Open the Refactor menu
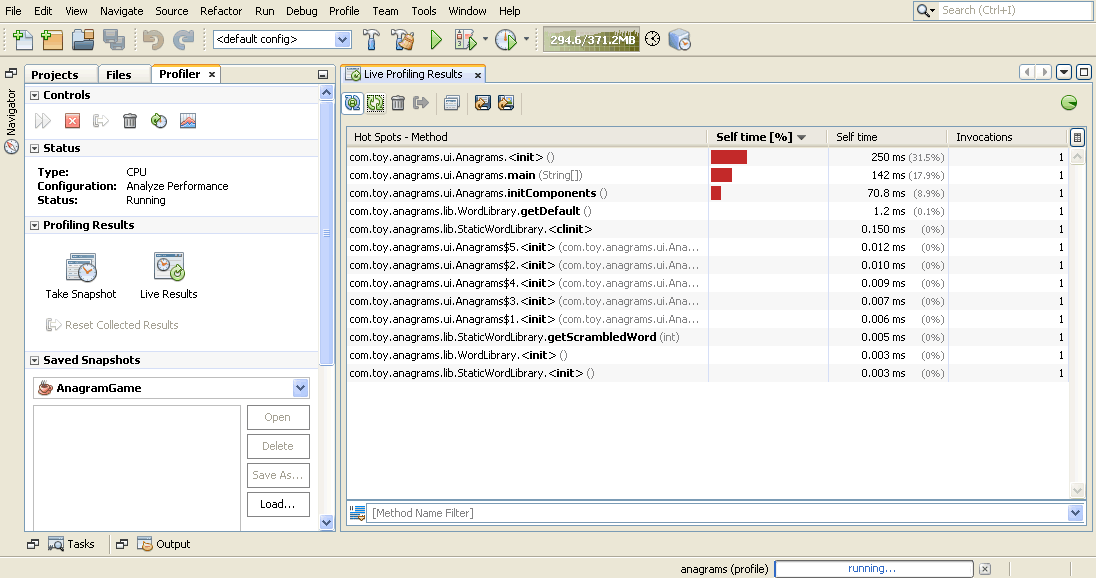Screen dimensions: 1096x578 point(221,11)
